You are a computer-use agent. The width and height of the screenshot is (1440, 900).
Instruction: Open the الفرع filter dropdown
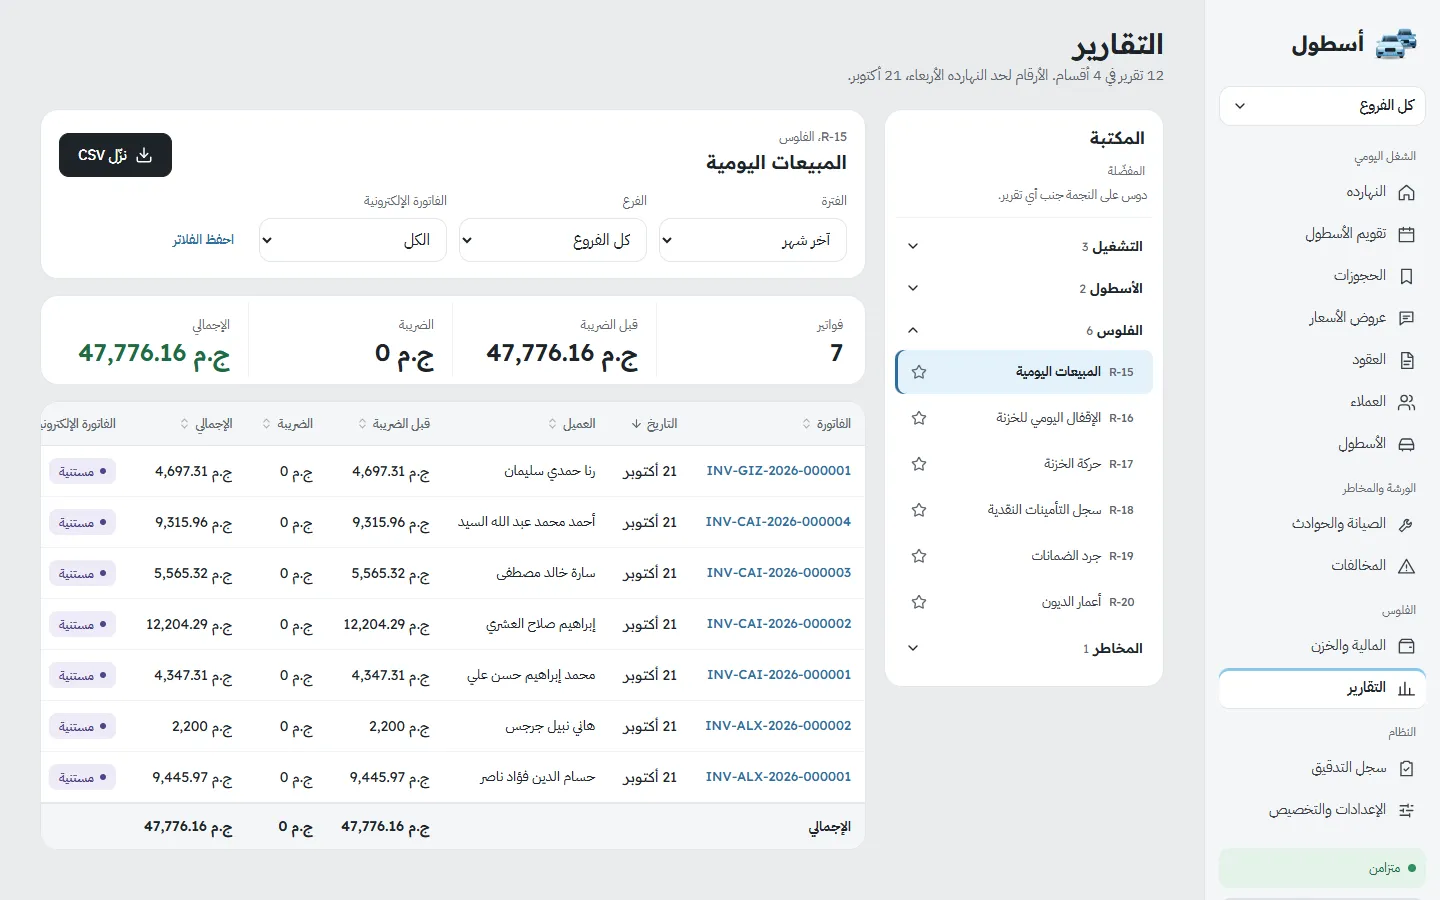(x=552, y=240)
